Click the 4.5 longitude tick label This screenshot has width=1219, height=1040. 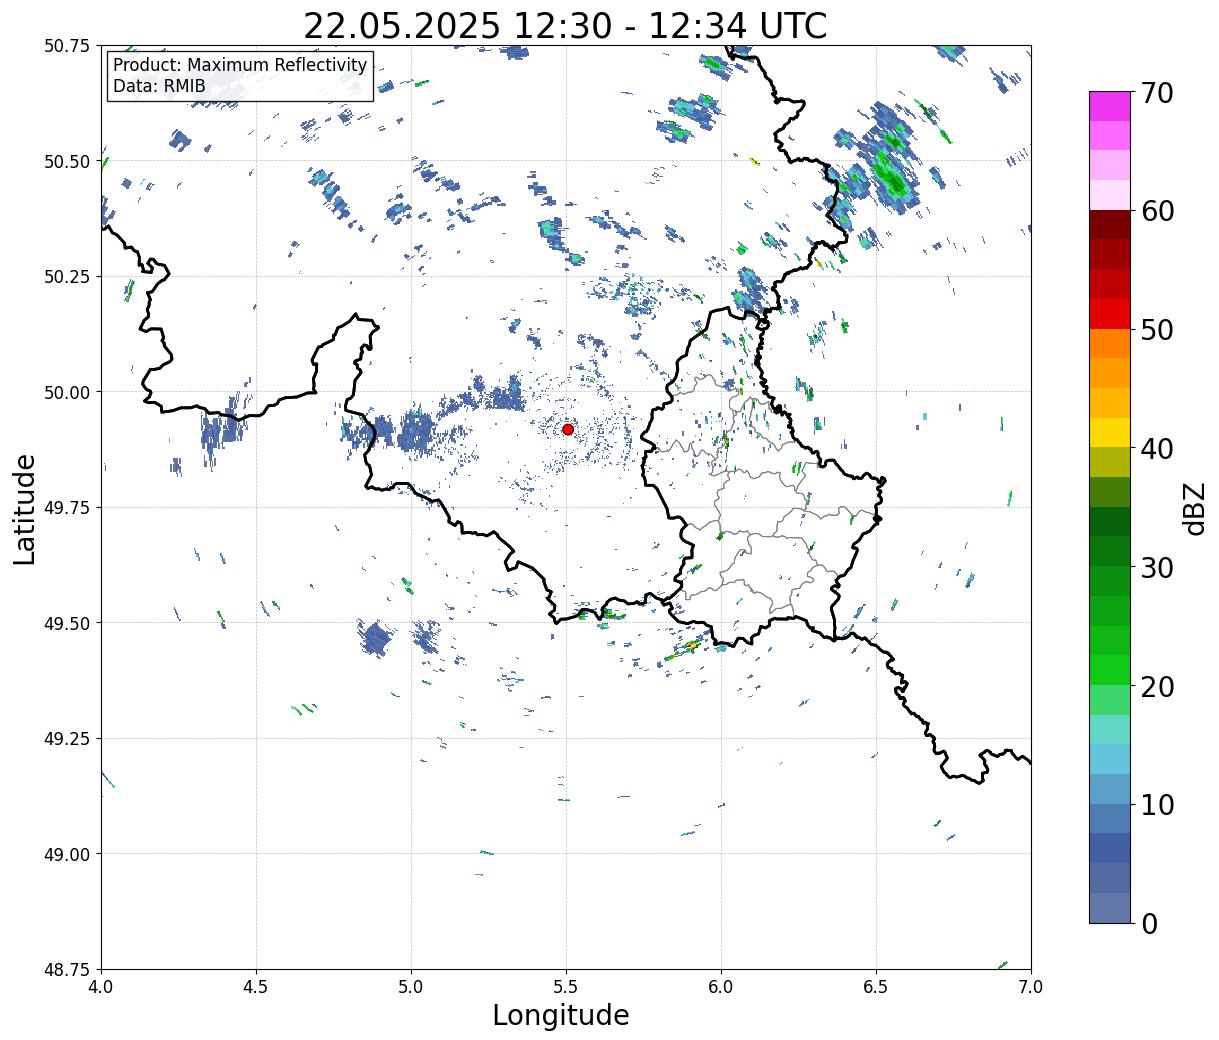click(x=256, y=987)
